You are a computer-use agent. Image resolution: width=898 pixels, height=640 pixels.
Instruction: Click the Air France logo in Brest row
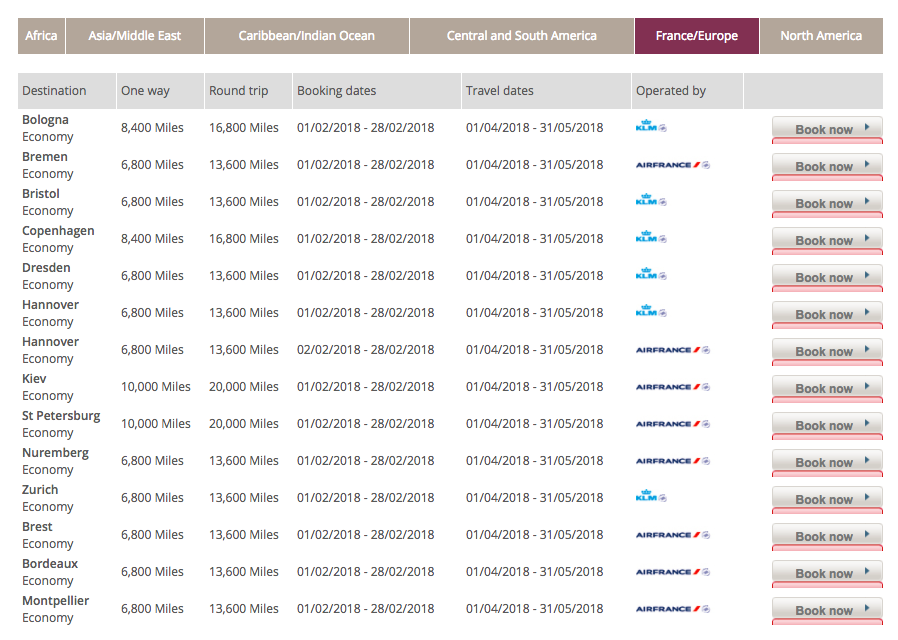pos(673,535)
